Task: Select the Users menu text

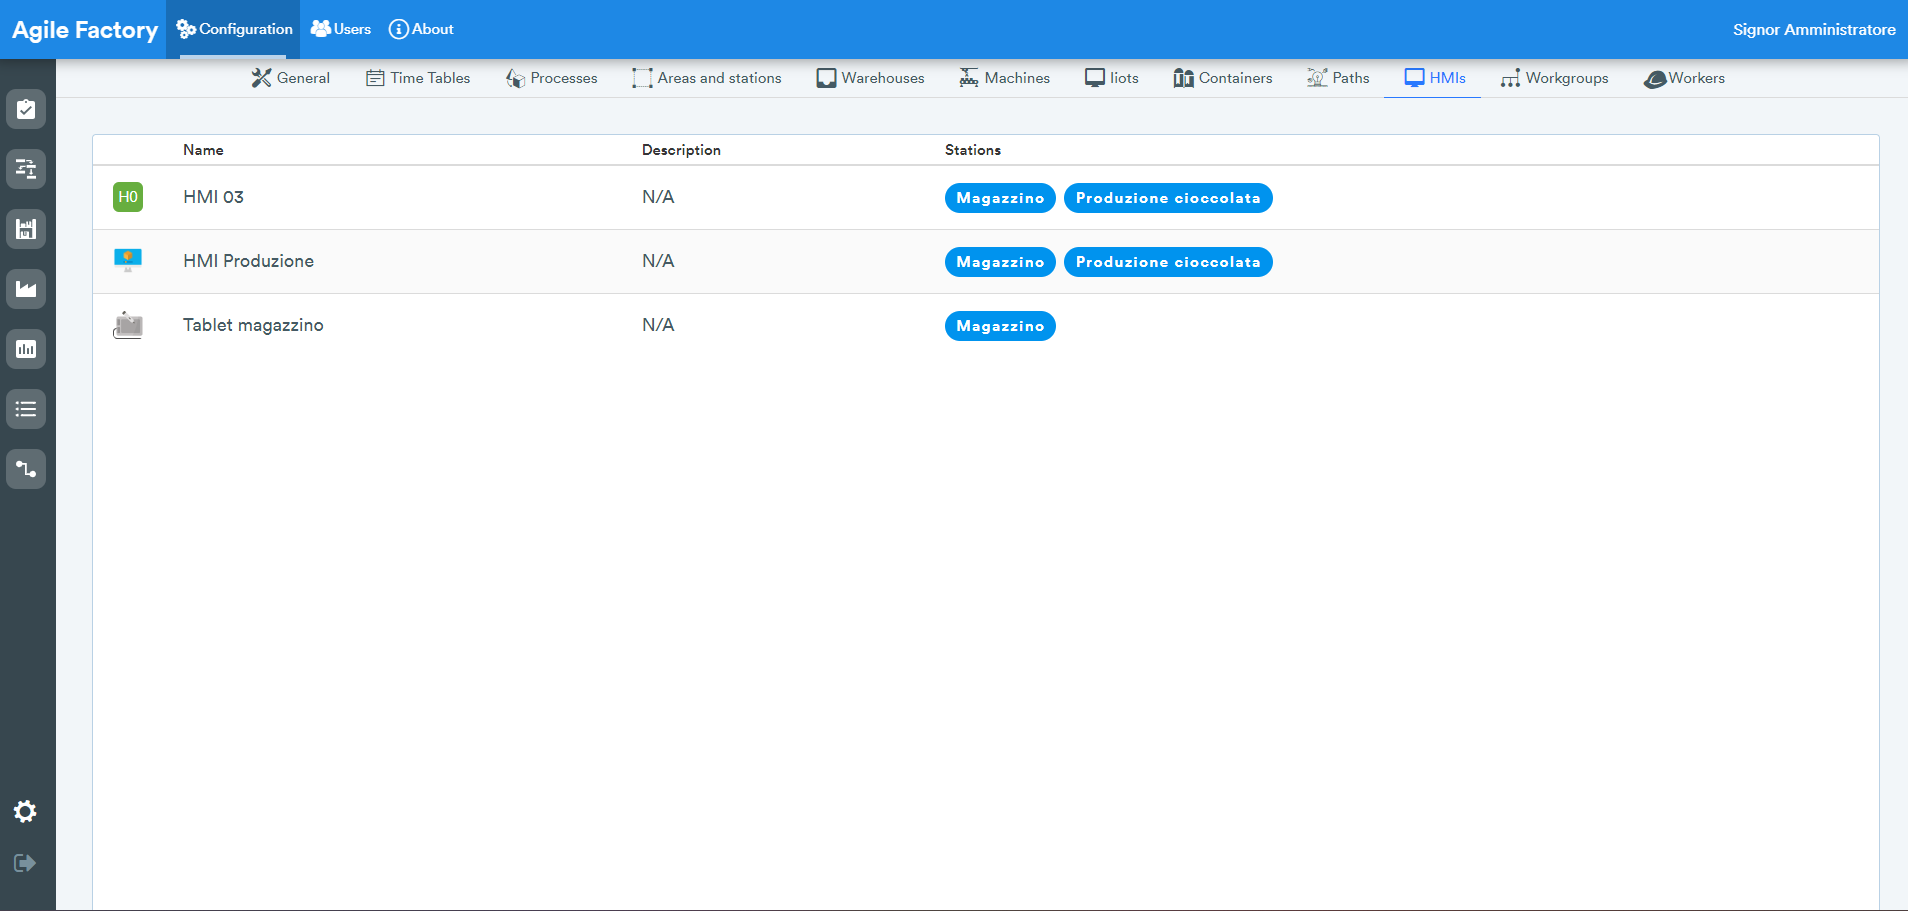Action: pos(352,29)
